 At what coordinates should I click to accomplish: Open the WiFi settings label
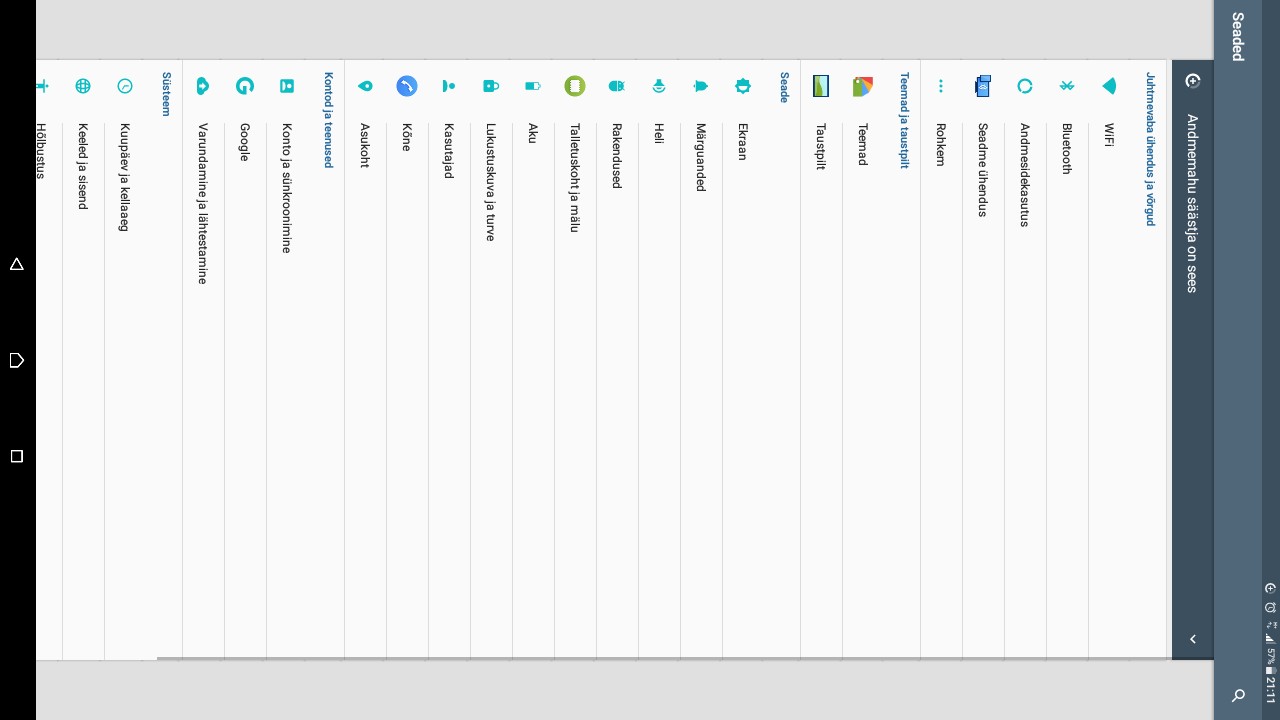coord(1109,135)
